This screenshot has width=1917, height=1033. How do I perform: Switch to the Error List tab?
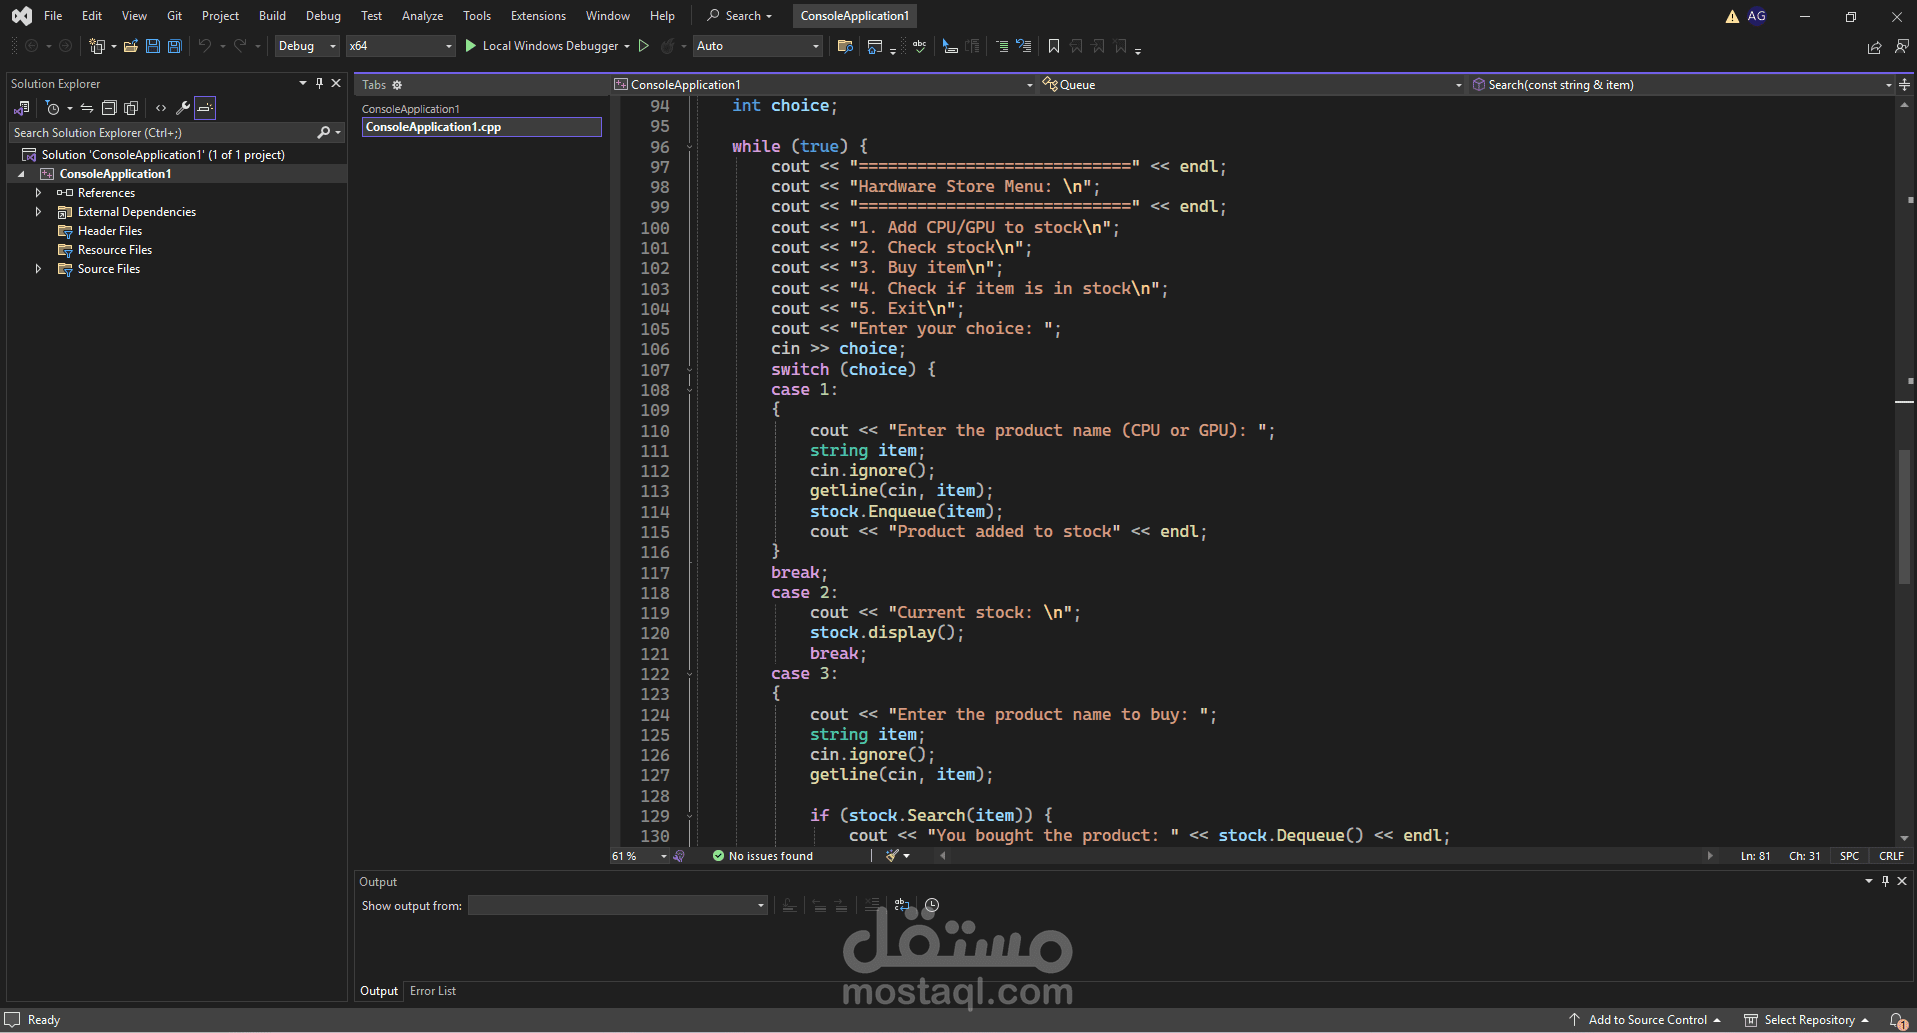(433, 991)
